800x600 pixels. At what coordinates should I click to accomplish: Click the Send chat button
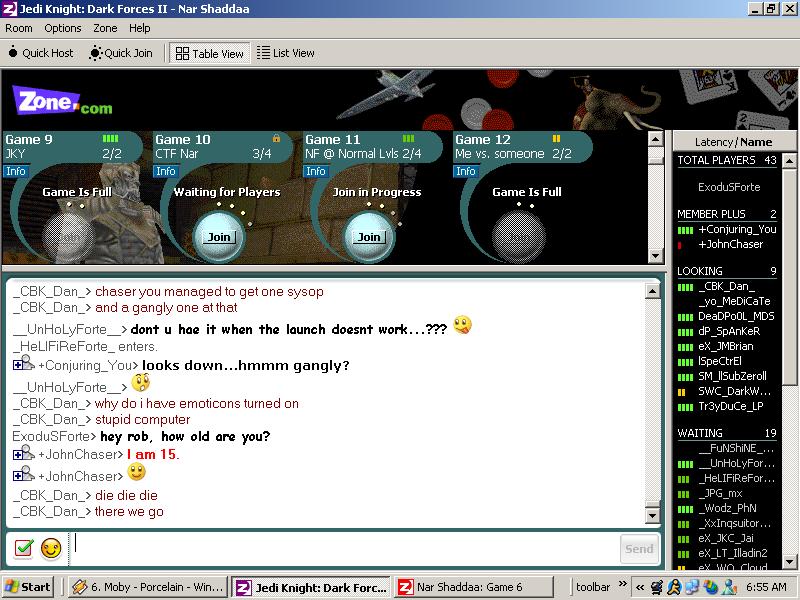pos(639,549)
